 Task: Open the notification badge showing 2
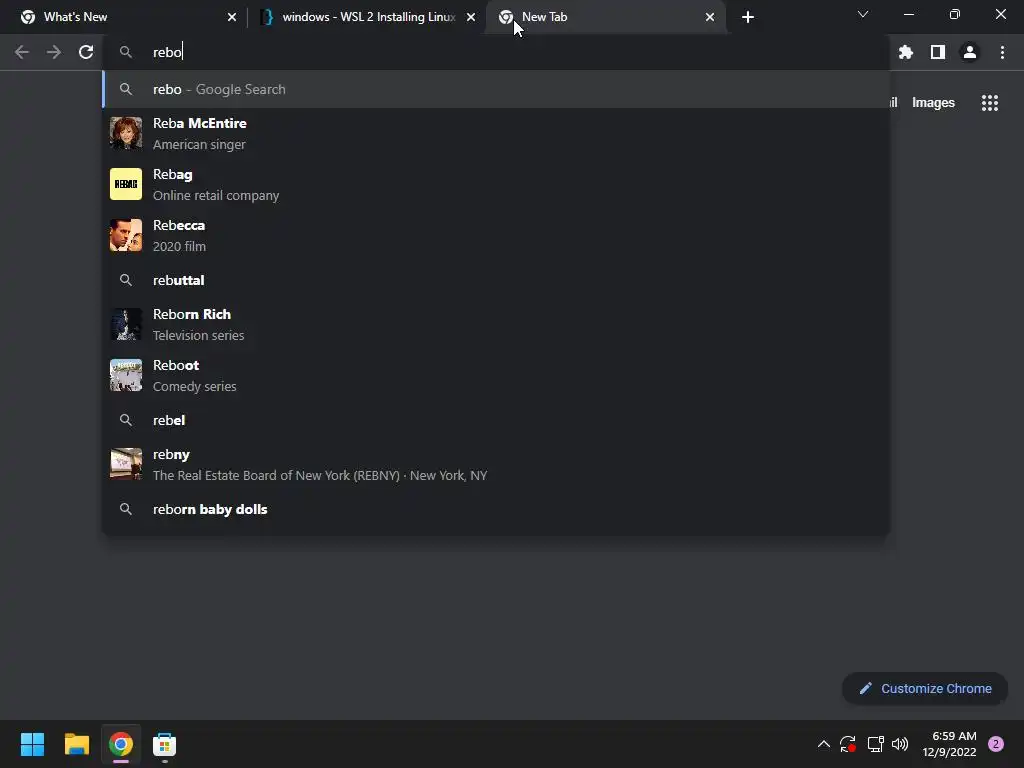click(x=996, y=744)
